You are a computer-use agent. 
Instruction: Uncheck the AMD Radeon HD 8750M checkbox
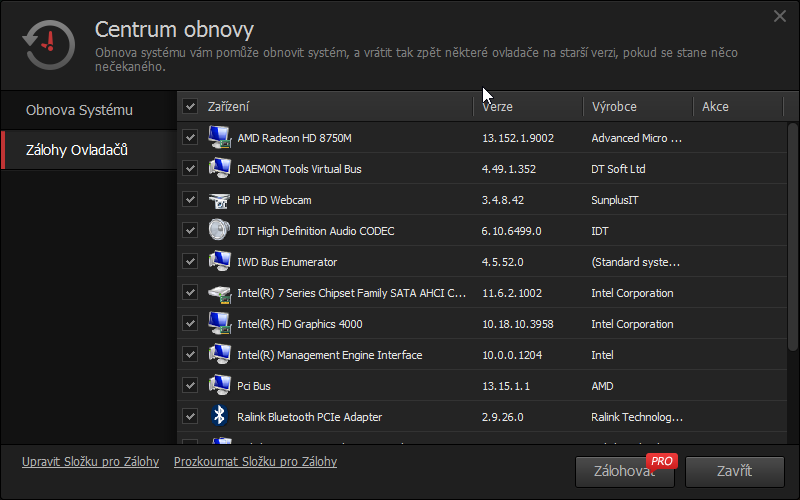[190, 138]
